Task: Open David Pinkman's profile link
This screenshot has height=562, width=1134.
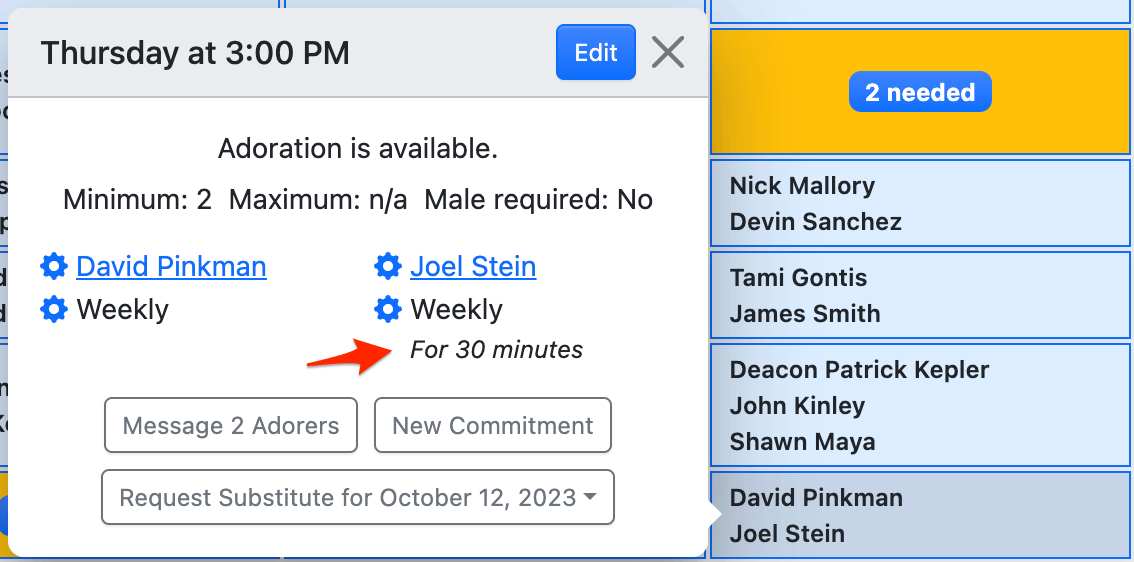Action: [x=171, y=267]
